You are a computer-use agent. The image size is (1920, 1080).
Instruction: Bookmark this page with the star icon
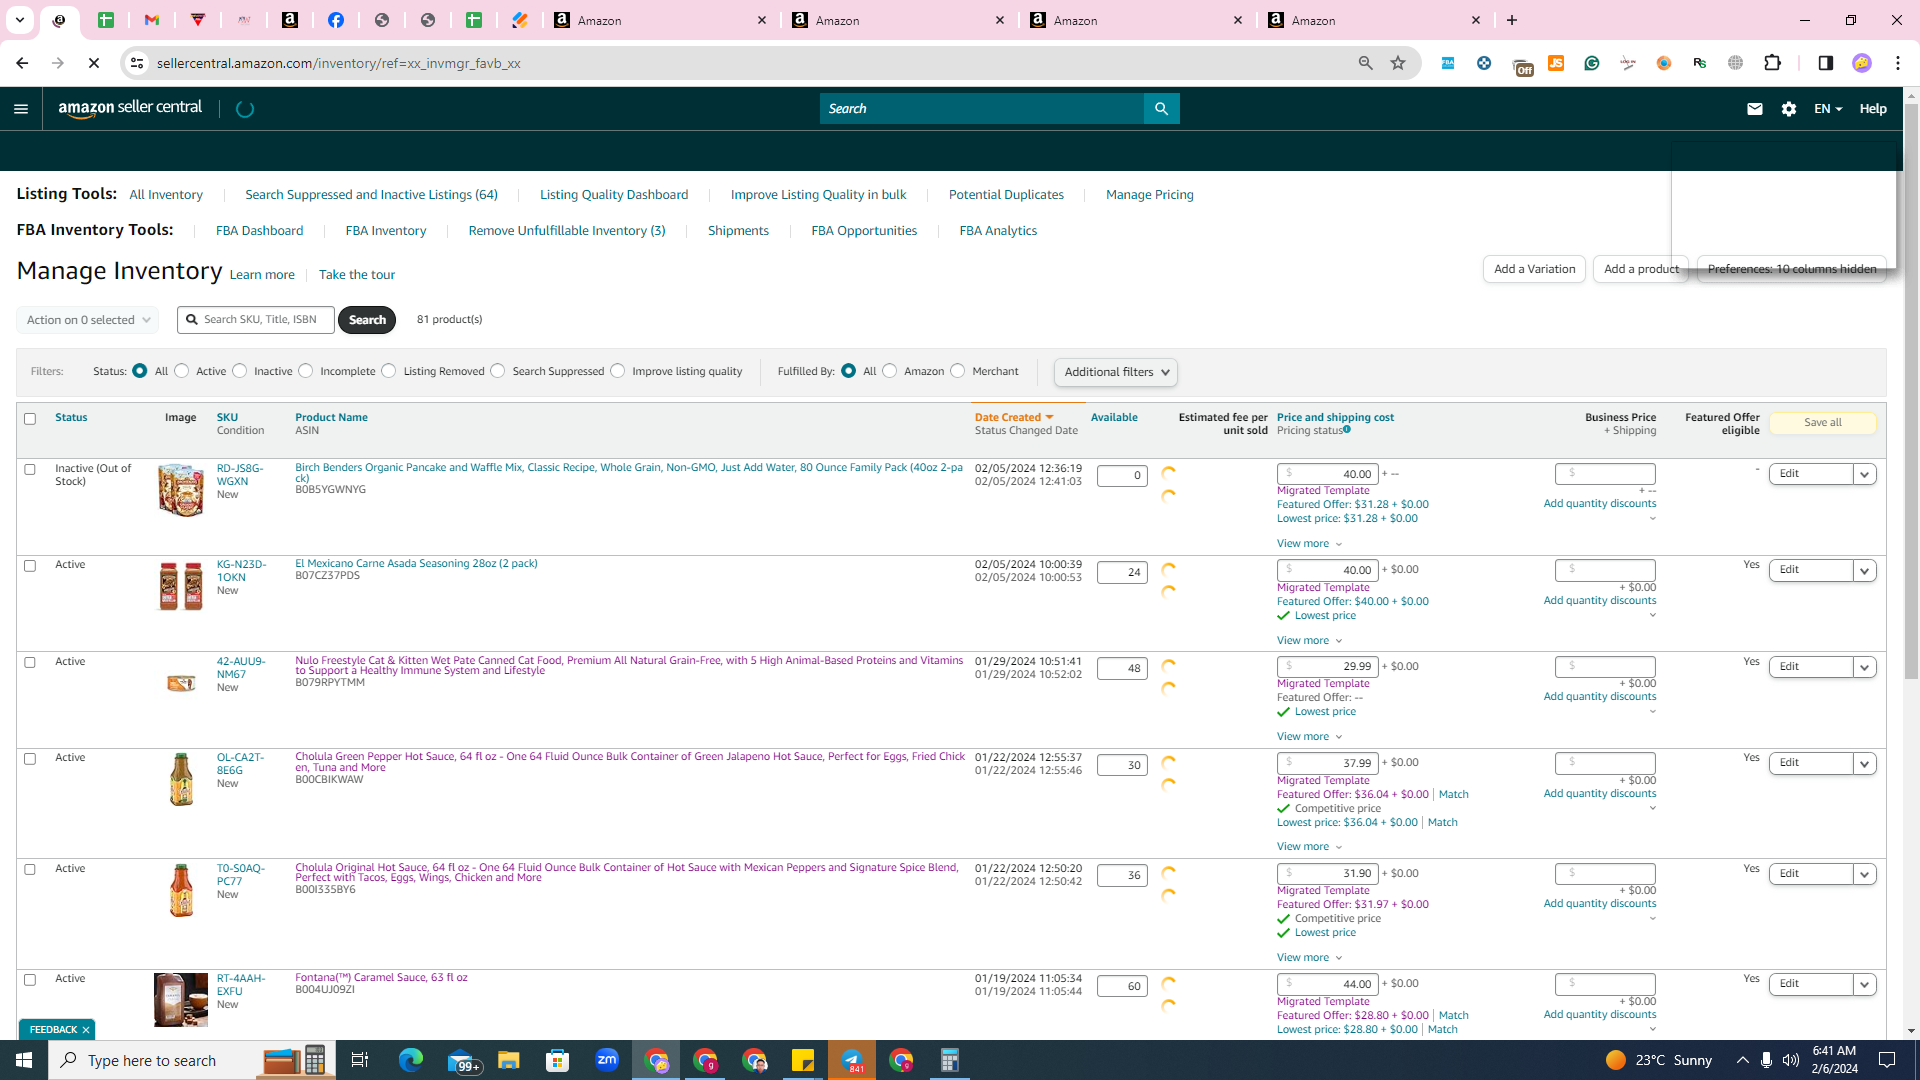pos(1398,63)
